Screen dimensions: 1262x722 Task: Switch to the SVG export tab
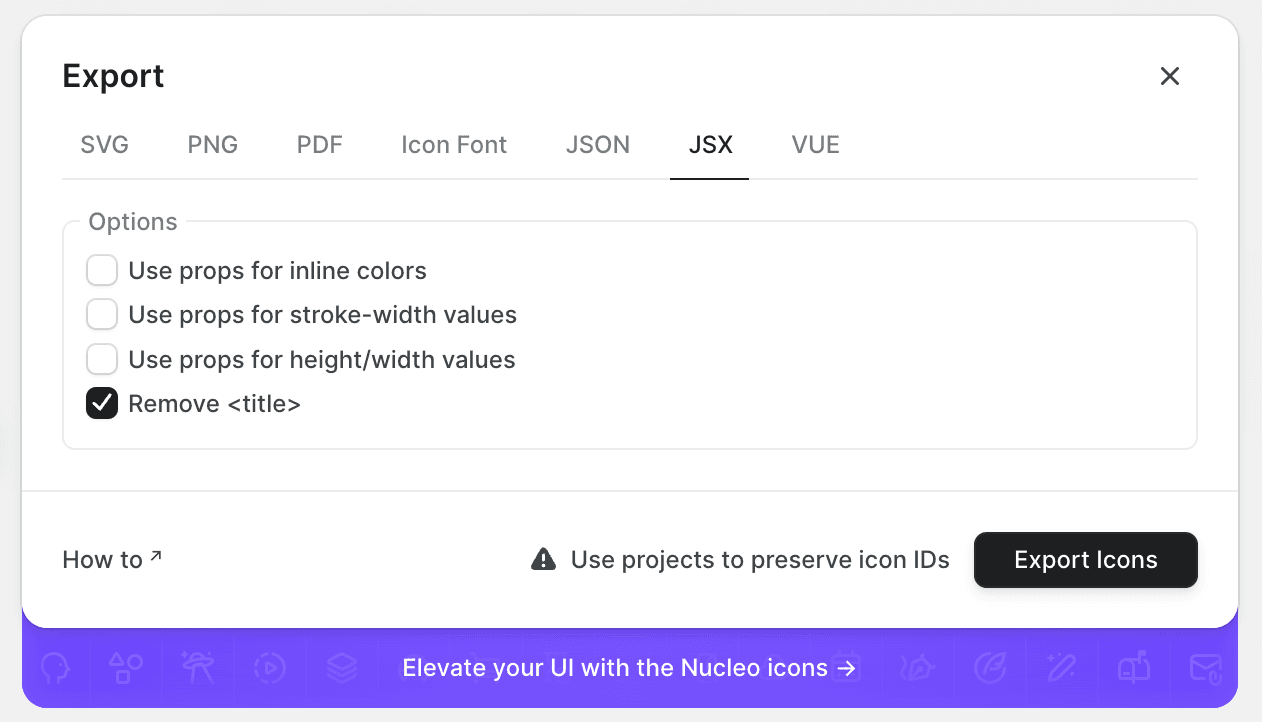(104, 144)
